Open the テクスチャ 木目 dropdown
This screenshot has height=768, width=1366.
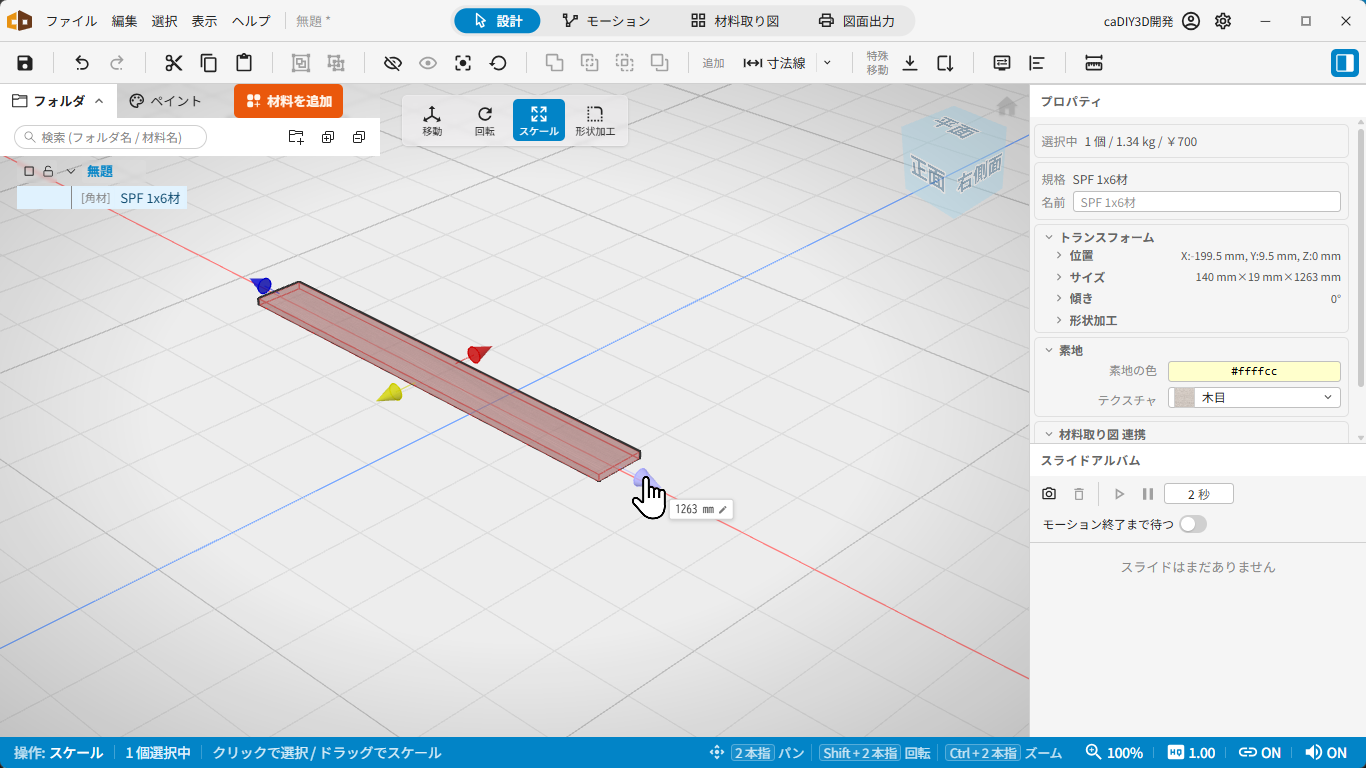coord(1254,397)
